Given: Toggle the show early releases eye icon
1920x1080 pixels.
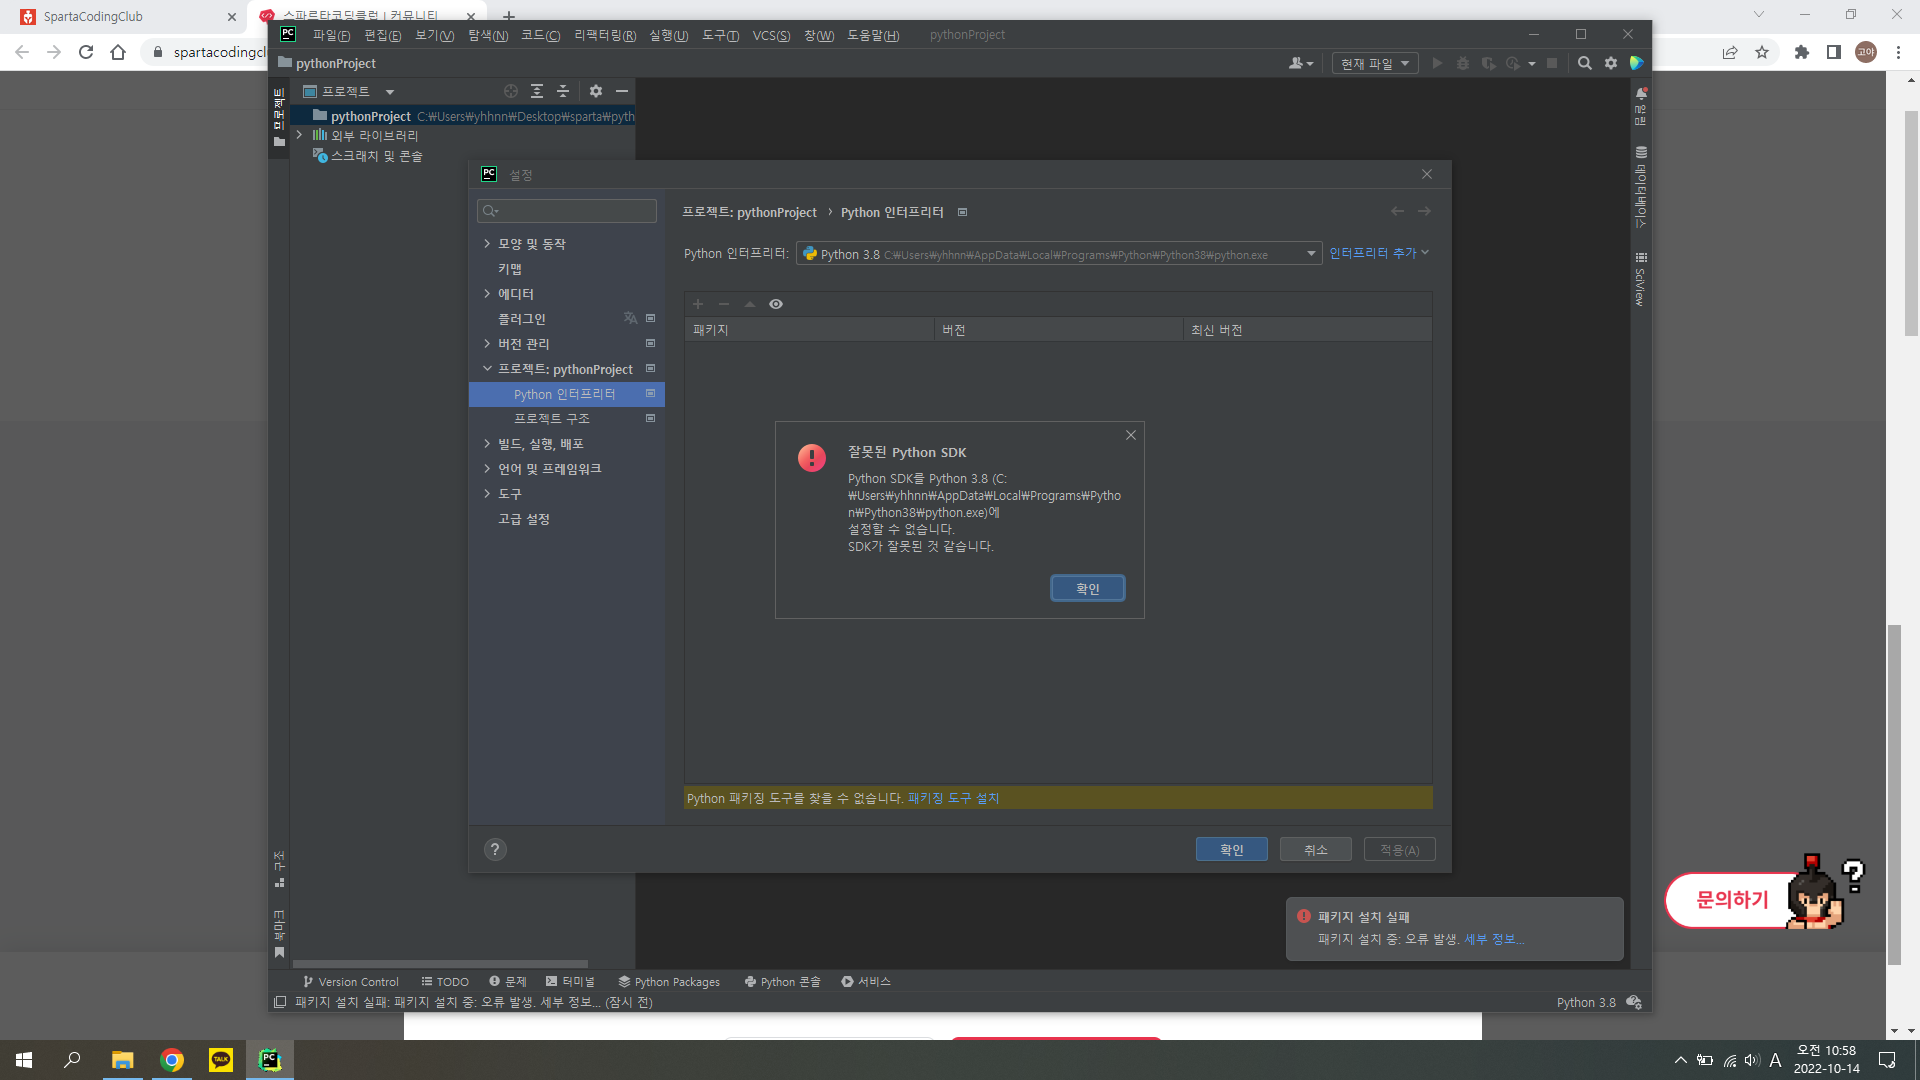Looking at the screenshot, I should pos(776,304).
